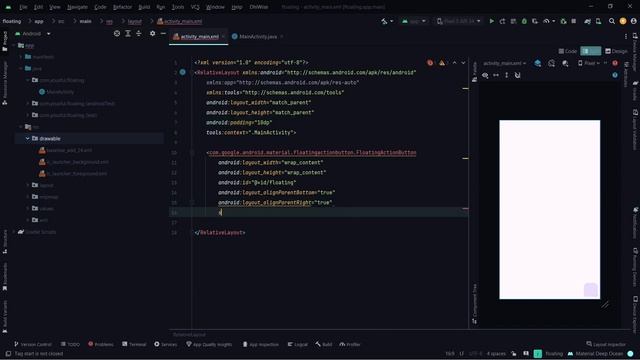Click Collapse All icon in Project panel

139,33
